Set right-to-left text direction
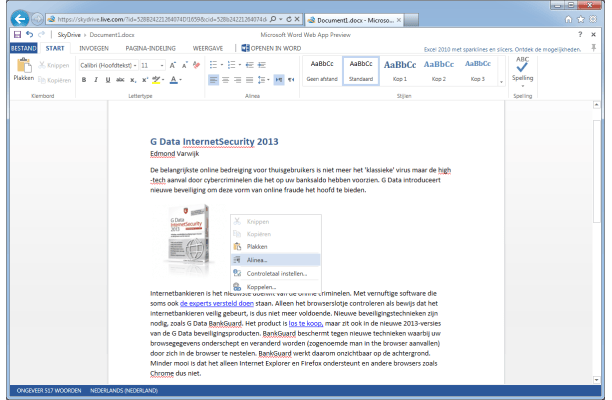 291,80
